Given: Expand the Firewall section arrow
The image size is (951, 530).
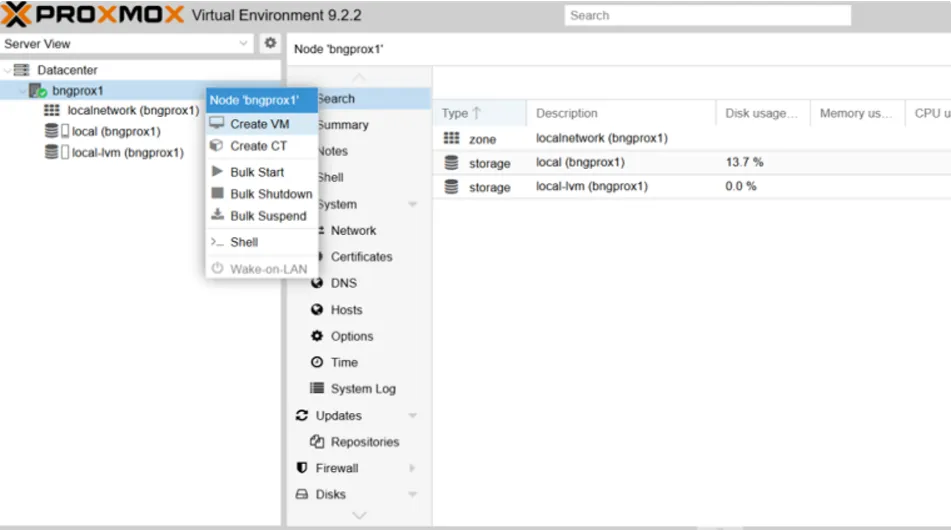Looking at the screenshot, I should click(412, 468).
